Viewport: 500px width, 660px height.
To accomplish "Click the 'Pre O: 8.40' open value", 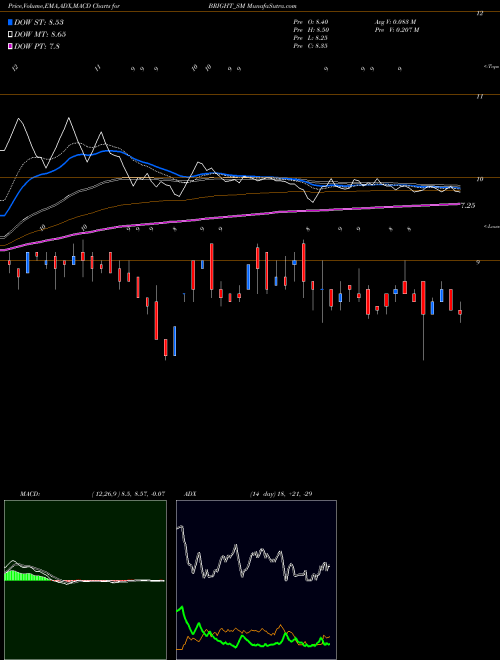I will 311,22.
